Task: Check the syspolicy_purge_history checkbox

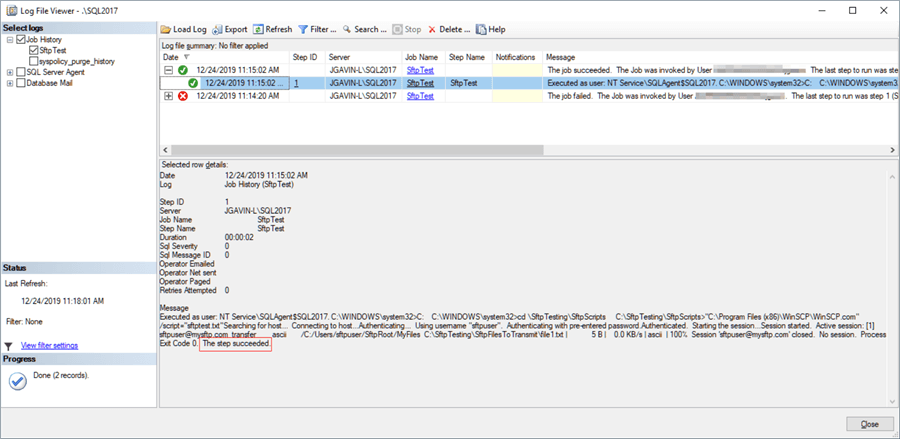Action: point(34,61)
